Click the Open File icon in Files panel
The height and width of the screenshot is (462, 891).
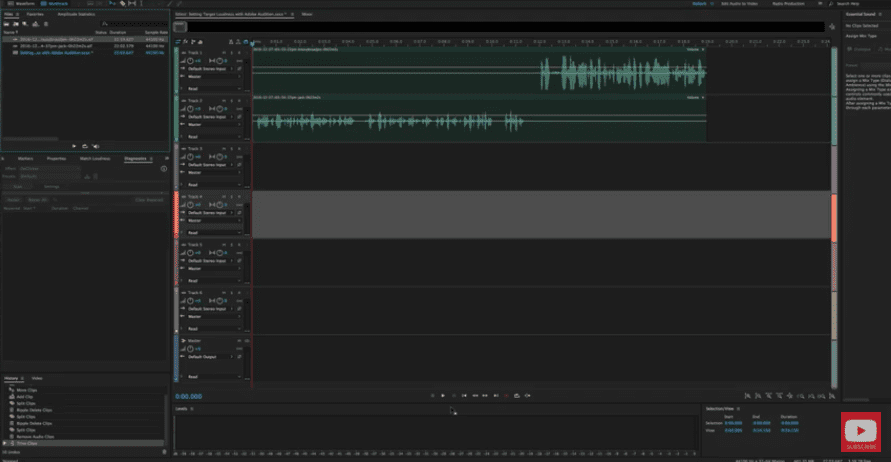pyautogui.click(x=6, y=24)
